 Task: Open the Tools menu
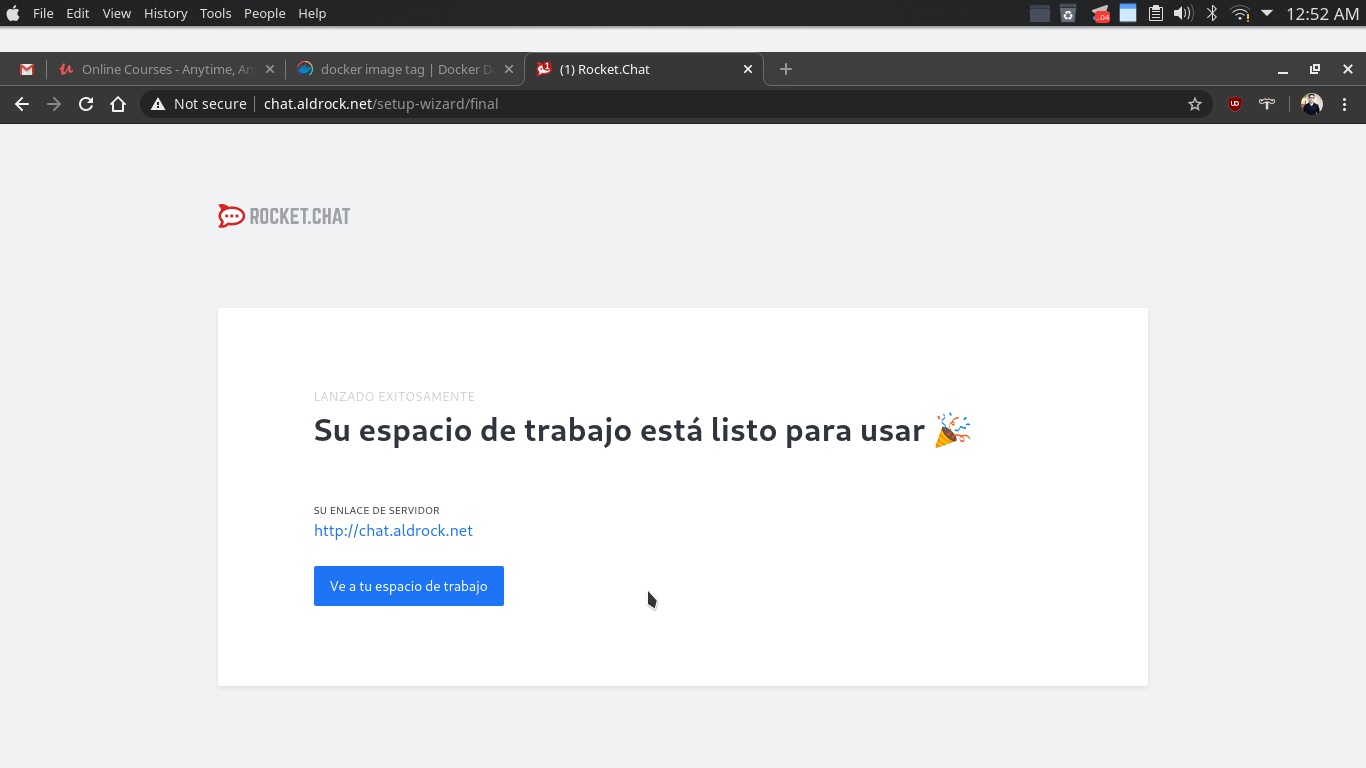click(x=215, y=13)
